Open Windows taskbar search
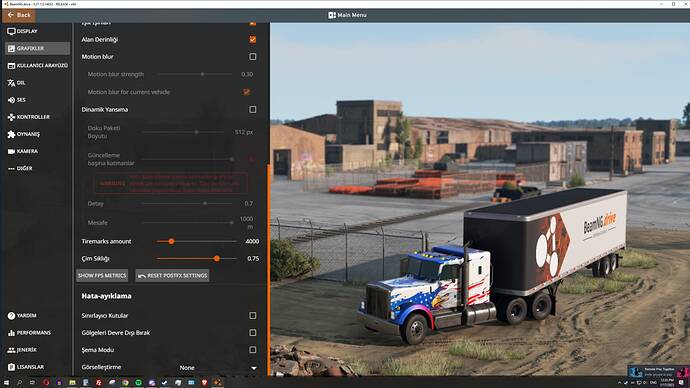Screen dimensions: 690x388 point(19,383)
